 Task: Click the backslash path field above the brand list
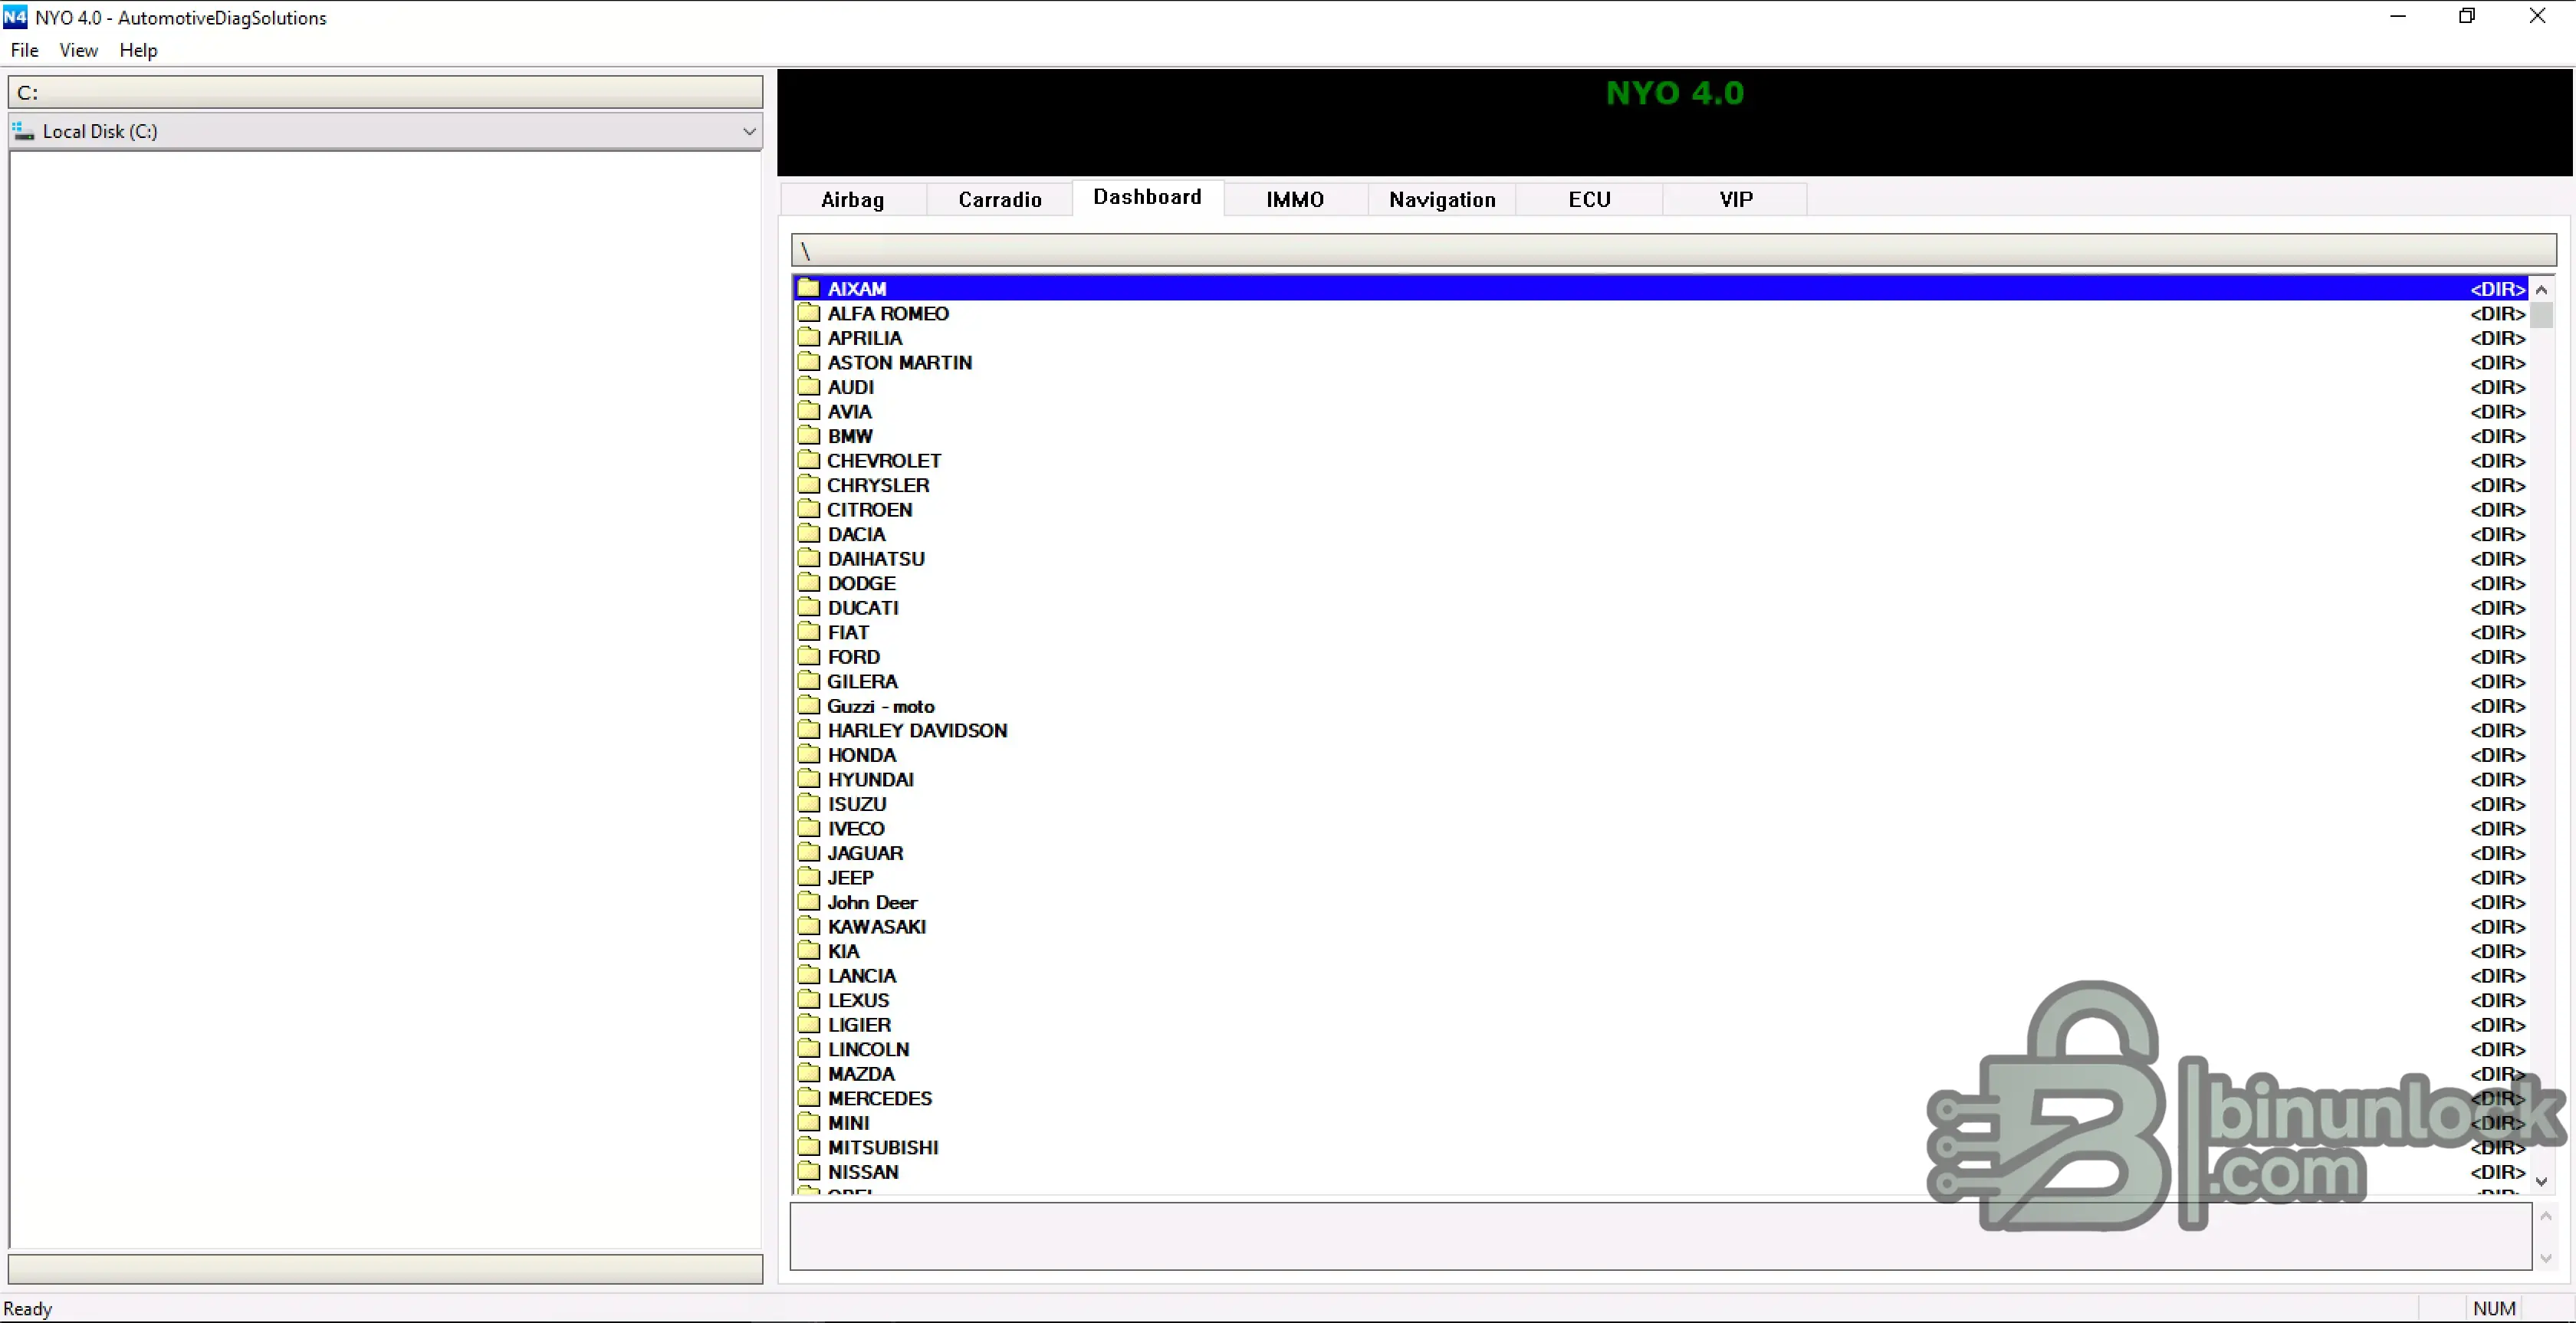tap(1673, 250)
